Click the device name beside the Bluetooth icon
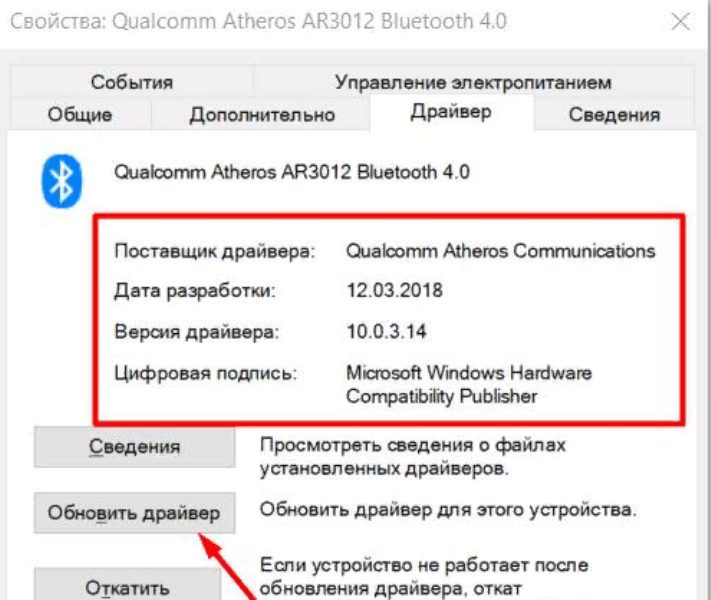This screenshot has height=600, width=711. pos(292,172)
